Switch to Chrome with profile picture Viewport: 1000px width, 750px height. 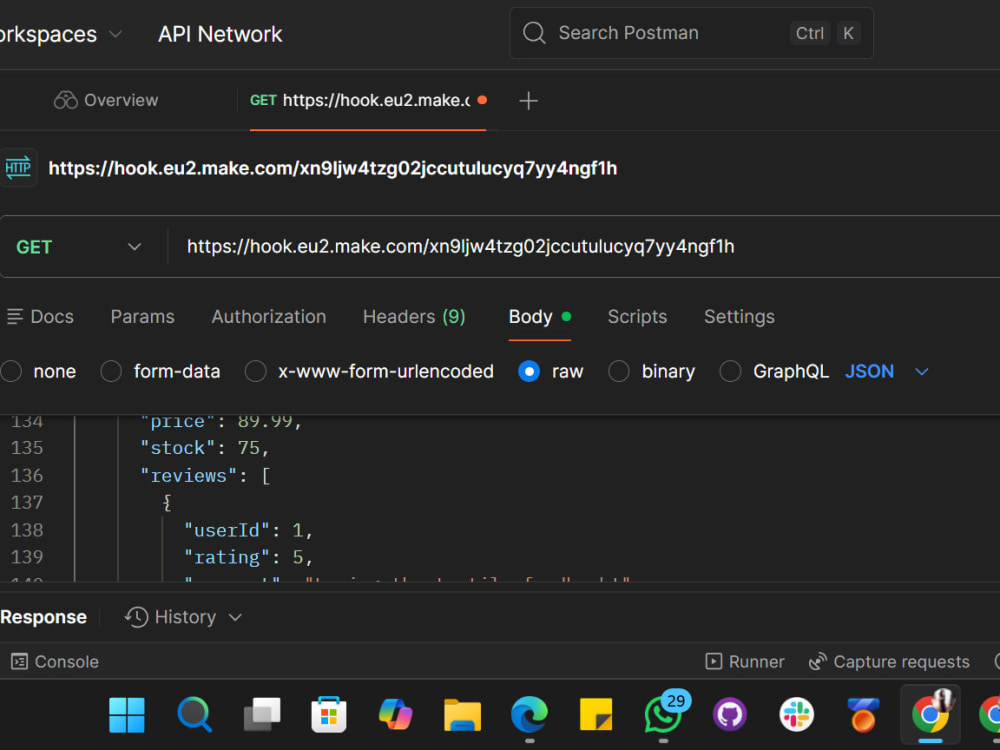click(x=930, y=715)
